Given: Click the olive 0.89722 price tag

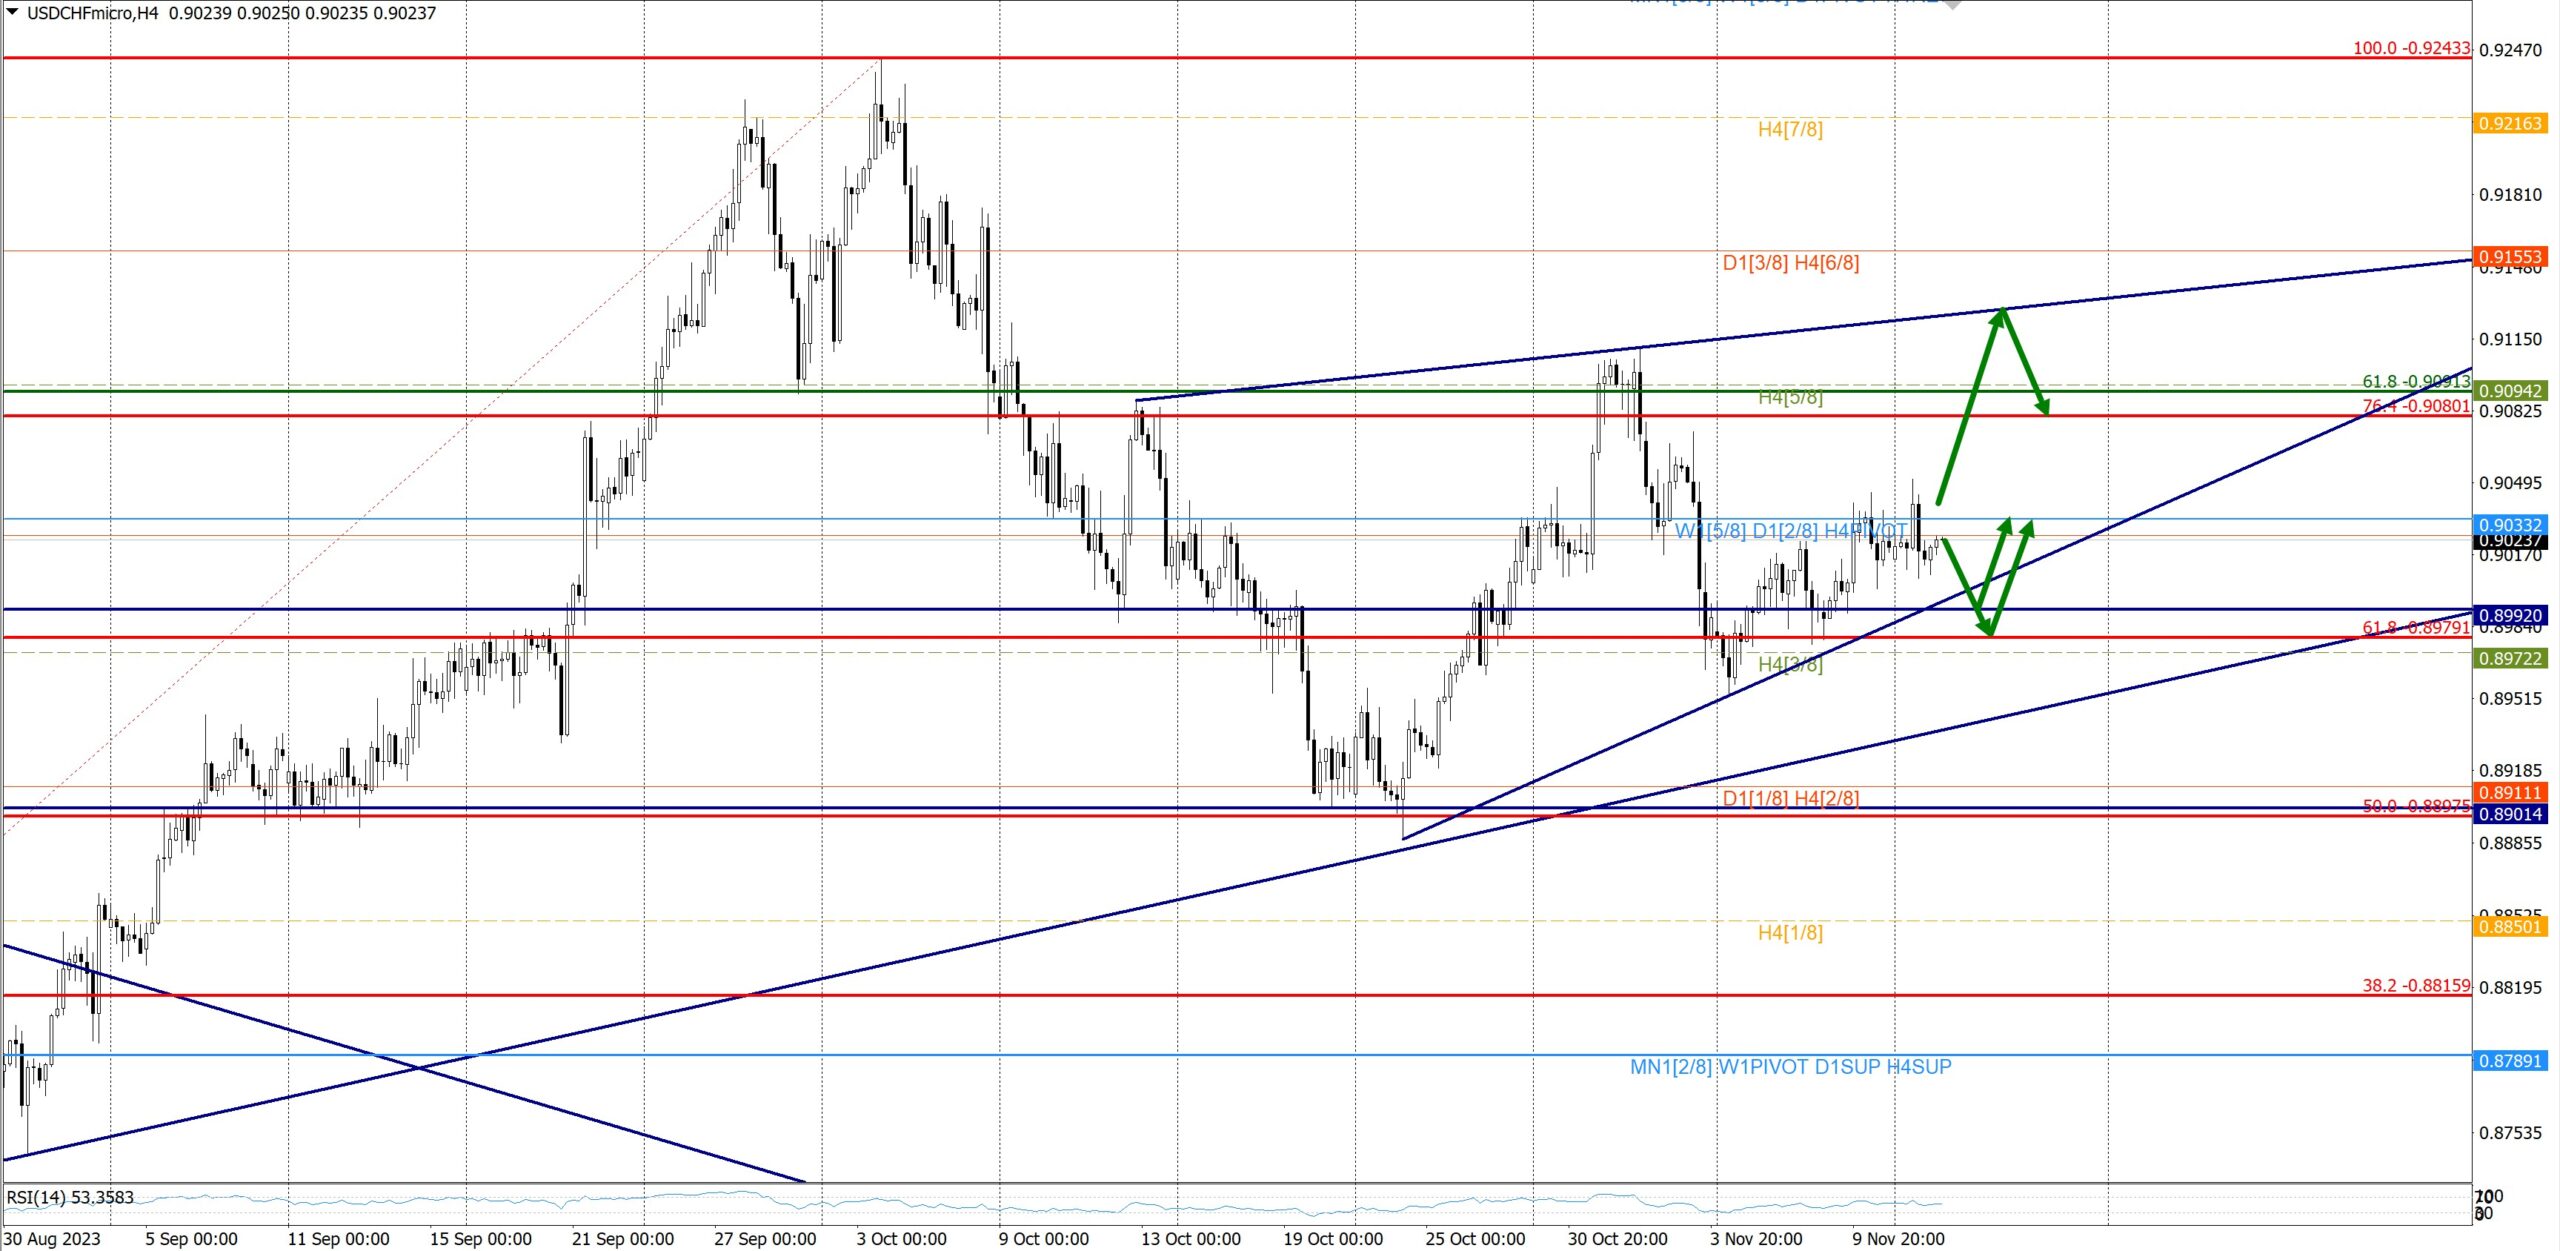Looking at the screenshot, I should pyautogui.click(x=2509, y=658).
